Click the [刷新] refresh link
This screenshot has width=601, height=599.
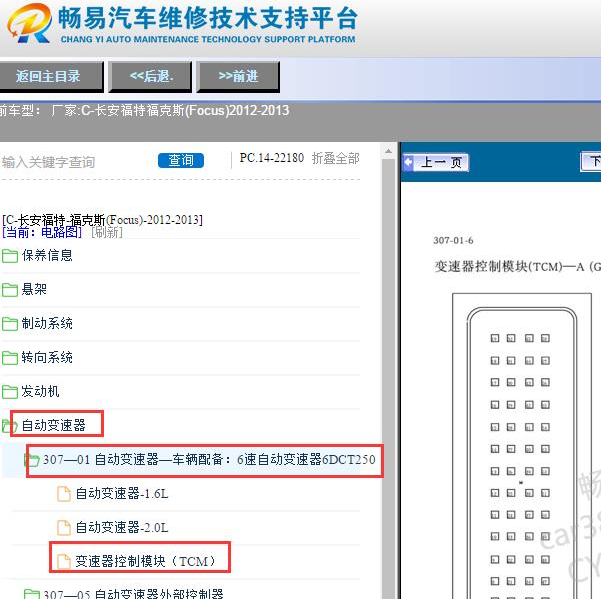(x=107, y=232)
